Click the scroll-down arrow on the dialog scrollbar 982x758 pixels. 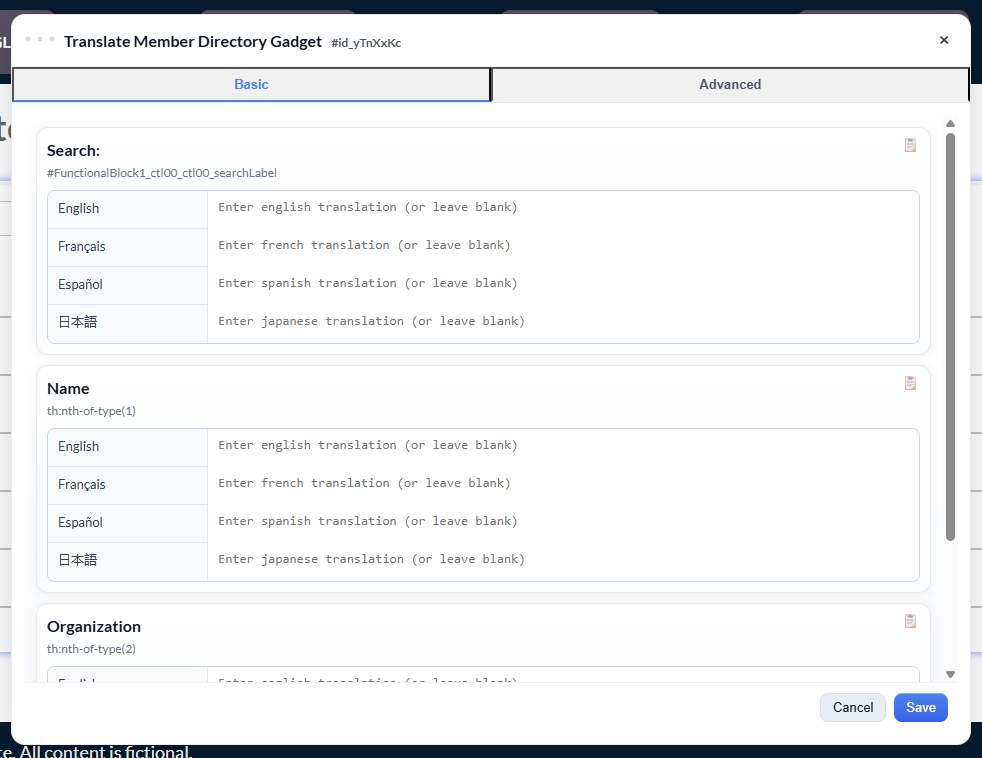coord(951,674)
